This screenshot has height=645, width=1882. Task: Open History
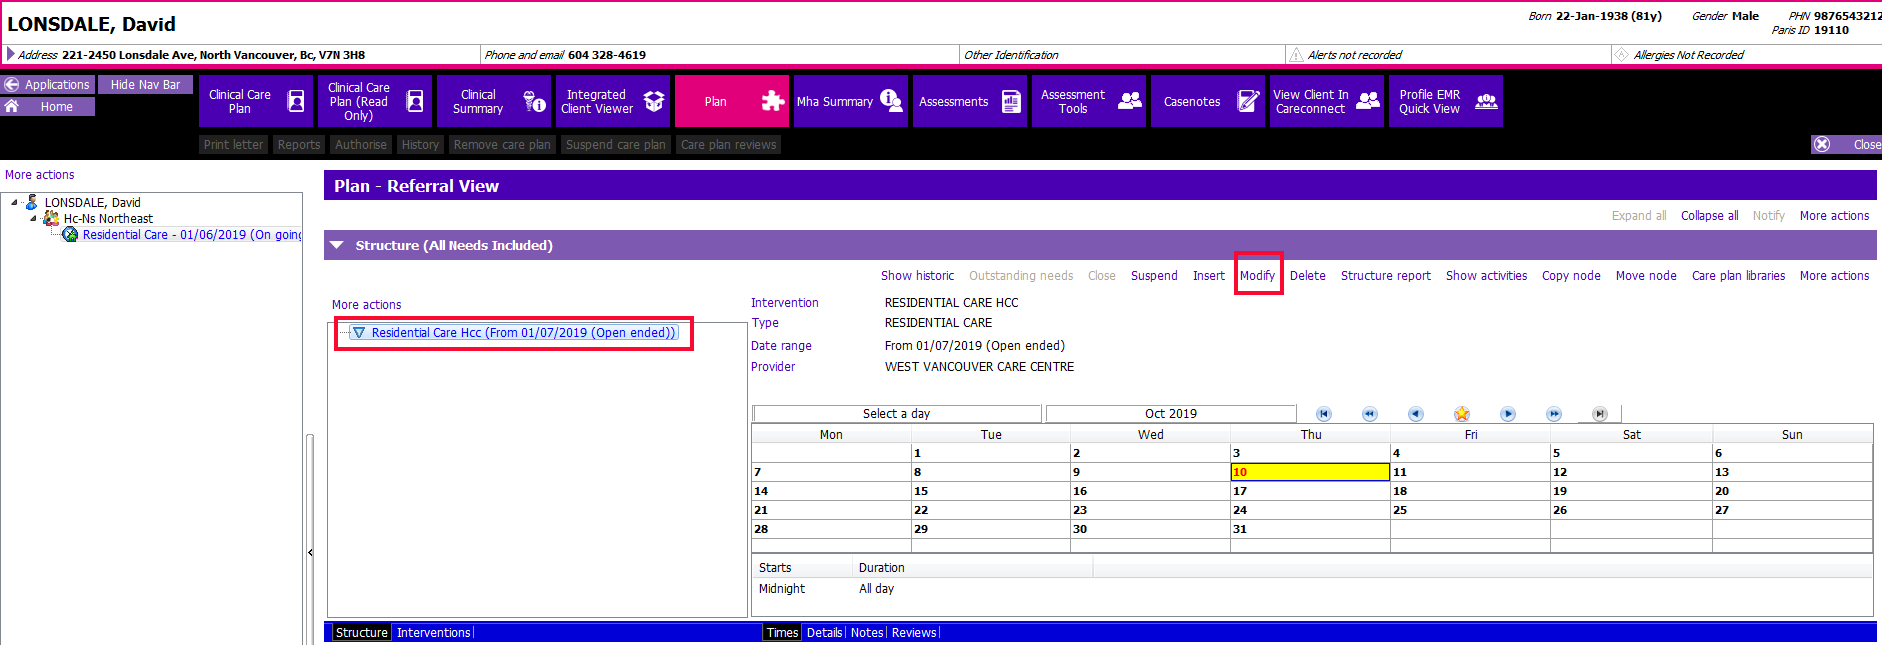421,145
